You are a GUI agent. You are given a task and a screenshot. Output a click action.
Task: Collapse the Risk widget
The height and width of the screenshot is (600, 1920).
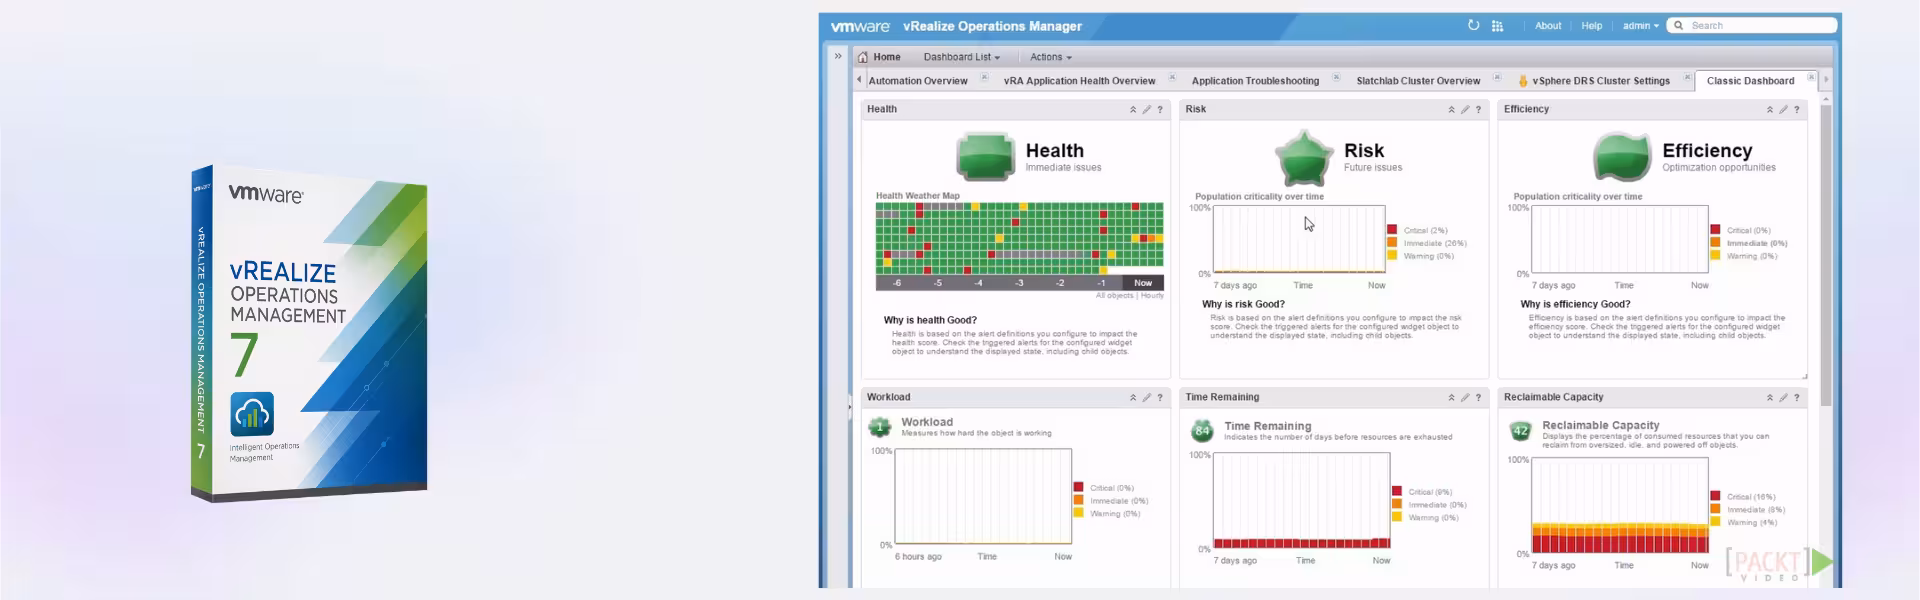pos(1451,110)
